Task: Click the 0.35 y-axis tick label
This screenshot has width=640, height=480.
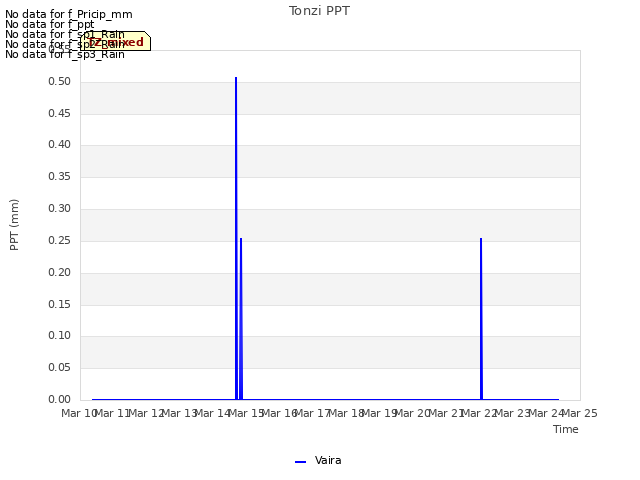Action: (60, 176)
